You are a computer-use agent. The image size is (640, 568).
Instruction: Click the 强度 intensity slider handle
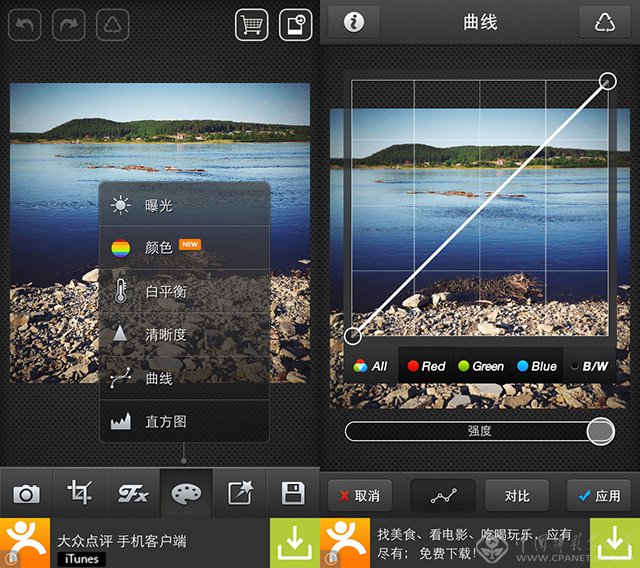(599, 431)
